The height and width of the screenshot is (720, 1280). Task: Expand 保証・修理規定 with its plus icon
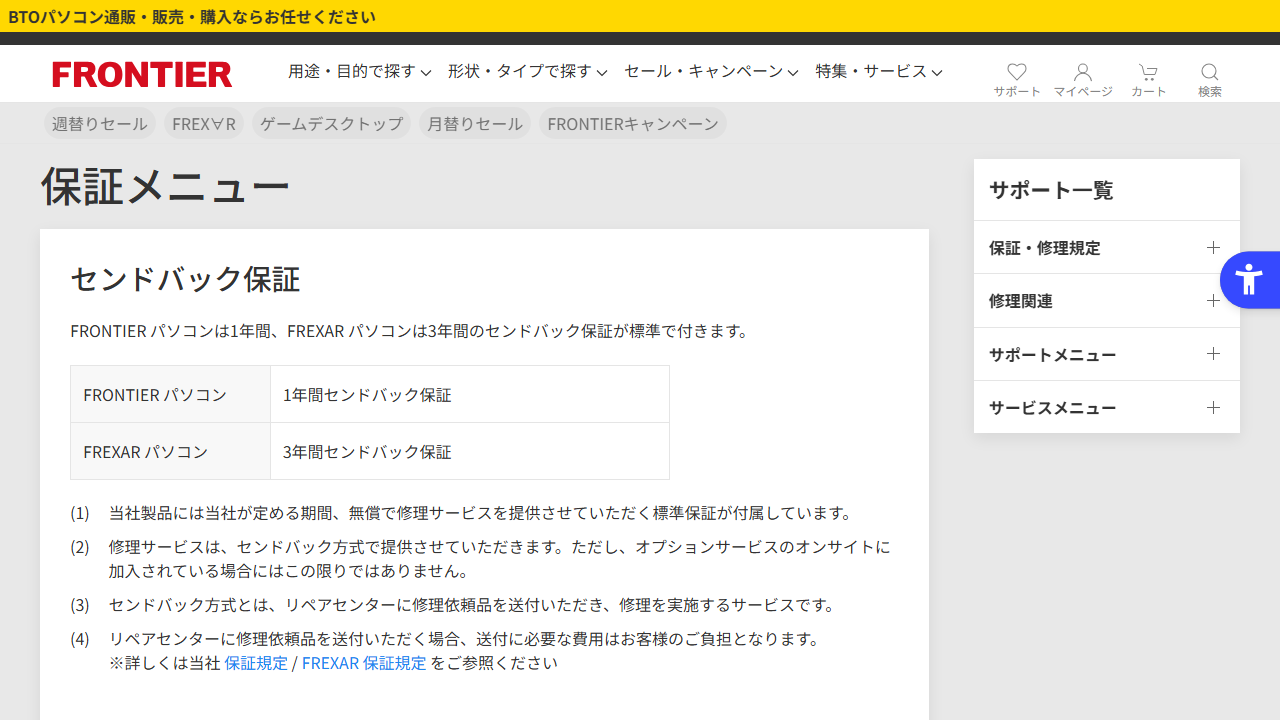point(1213,247)
